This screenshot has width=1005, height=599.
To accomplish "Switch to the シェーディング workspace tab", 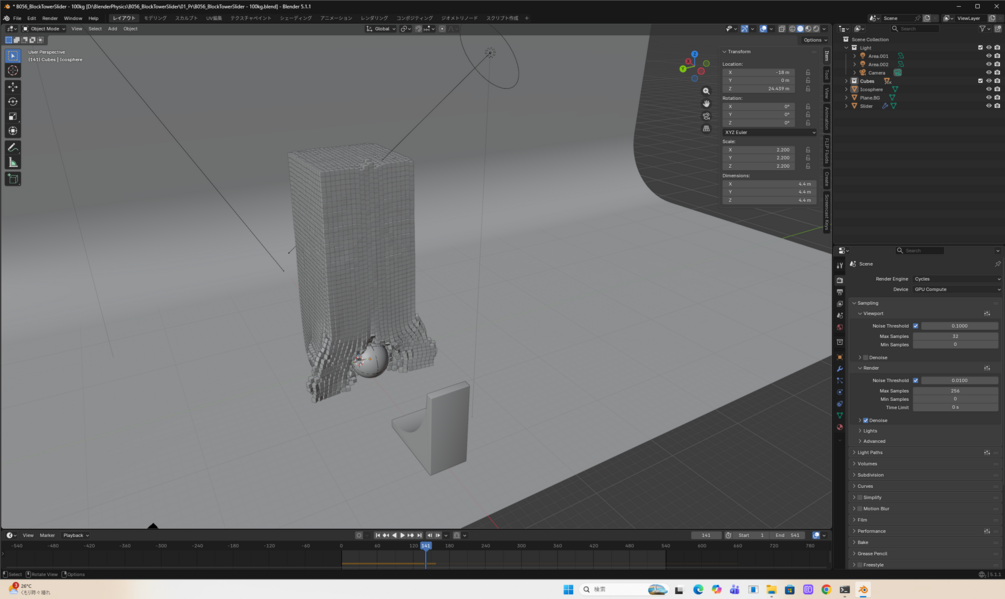I will pos(295,18).
